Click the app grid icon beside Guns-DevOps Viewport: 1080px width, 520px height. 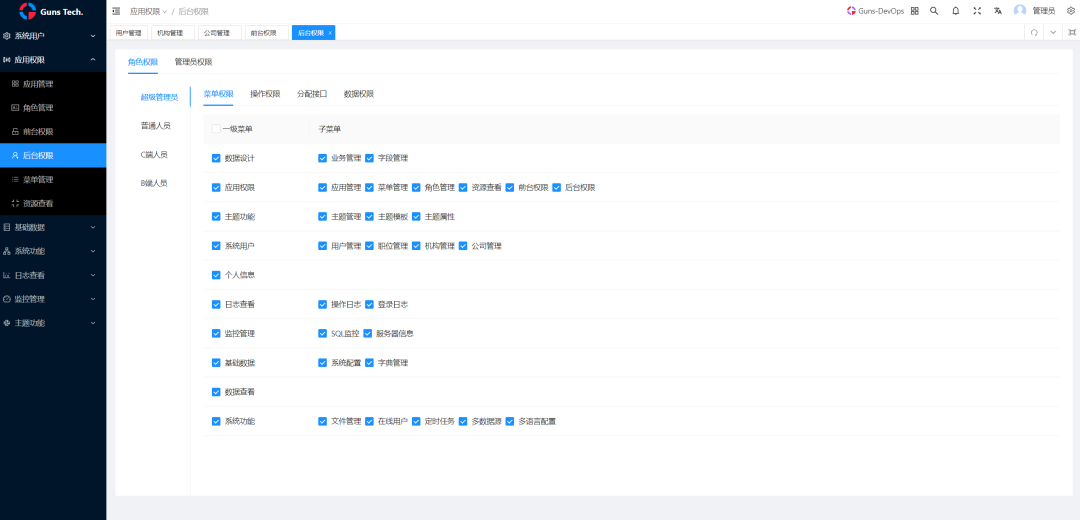pos(914,11)
